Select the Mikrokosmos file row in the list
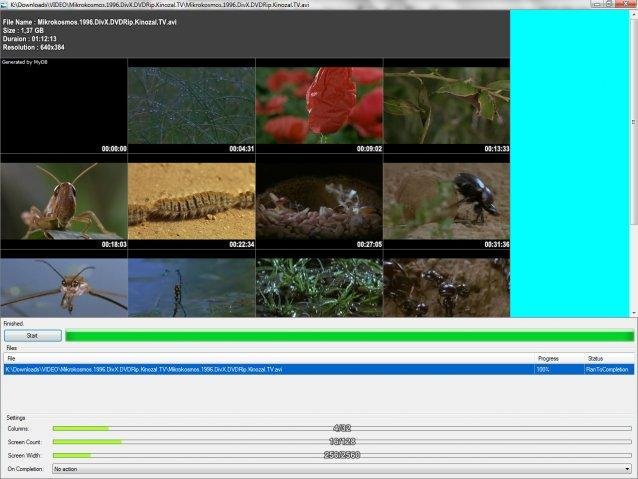 point(319,370)
